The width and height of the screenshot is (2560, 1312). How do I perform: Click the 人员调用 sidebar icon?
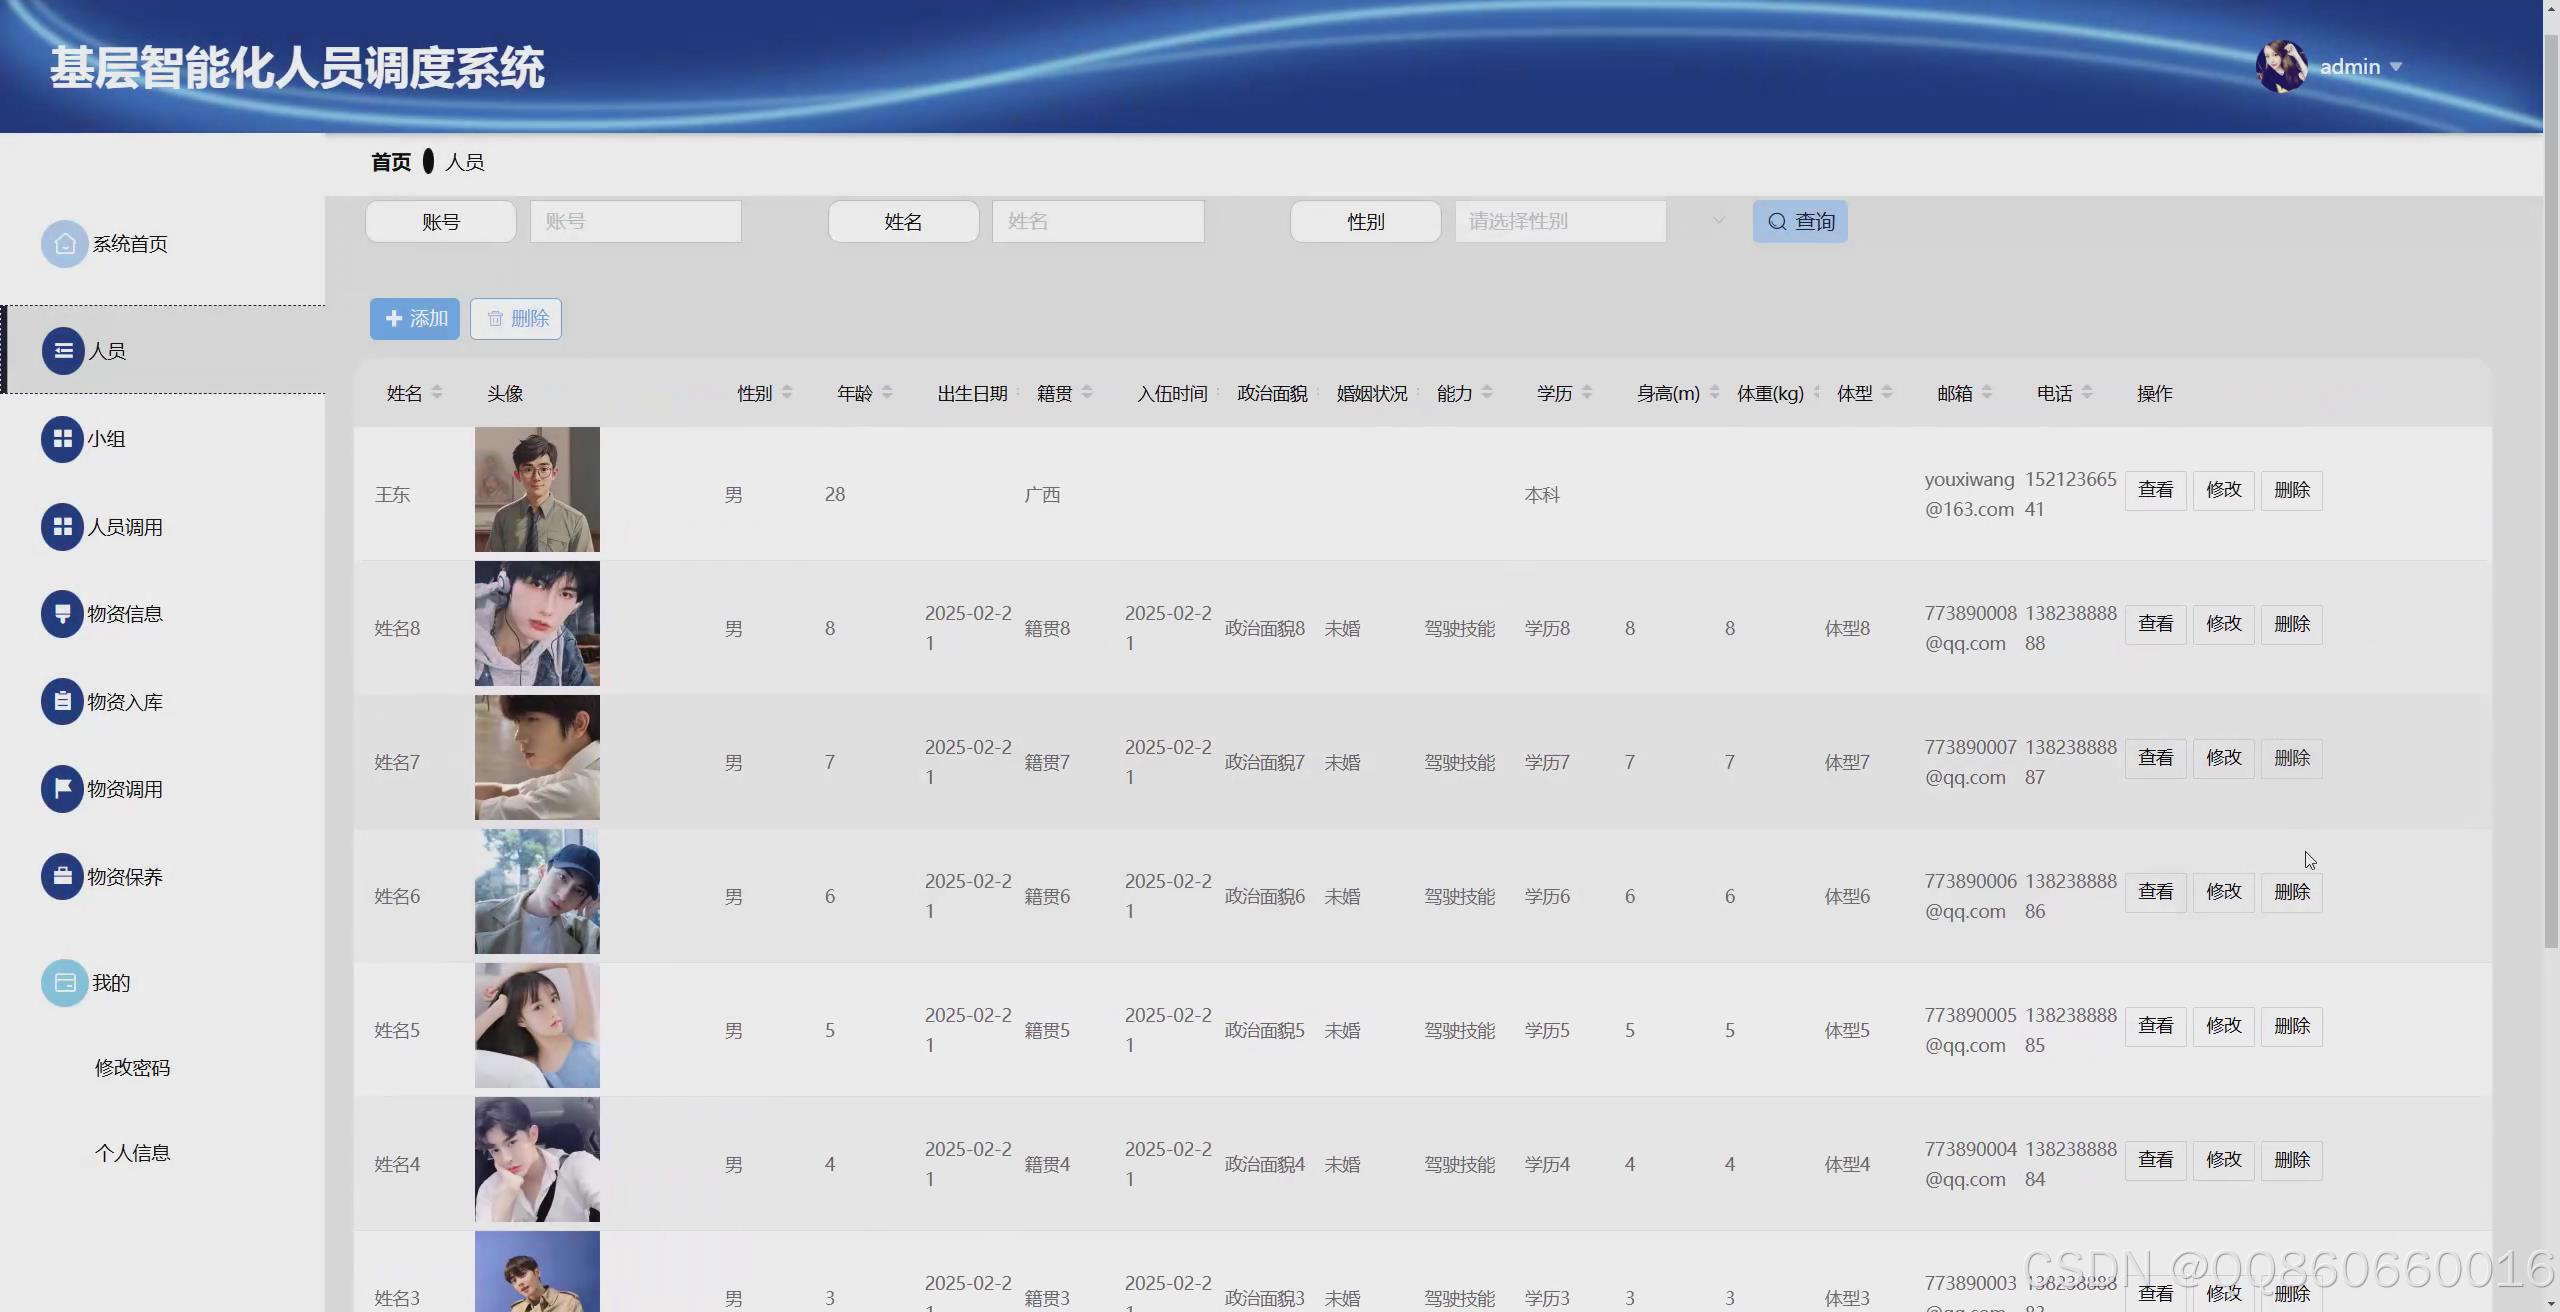click(62, 527)
